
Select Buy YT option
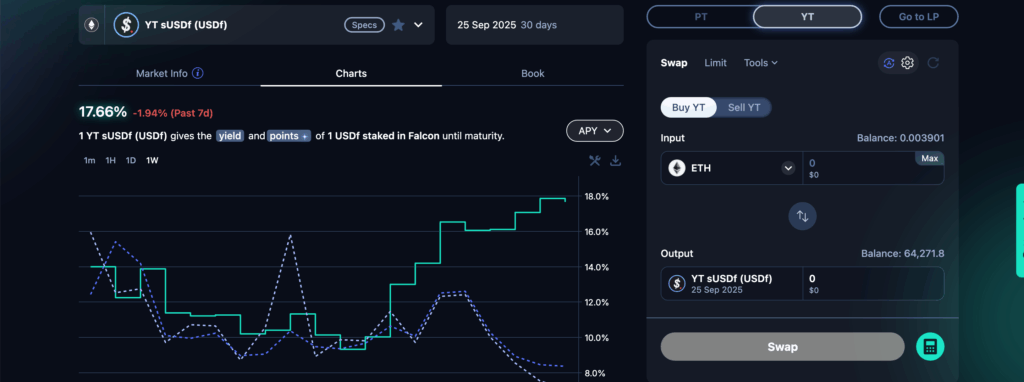pos(688,108)
